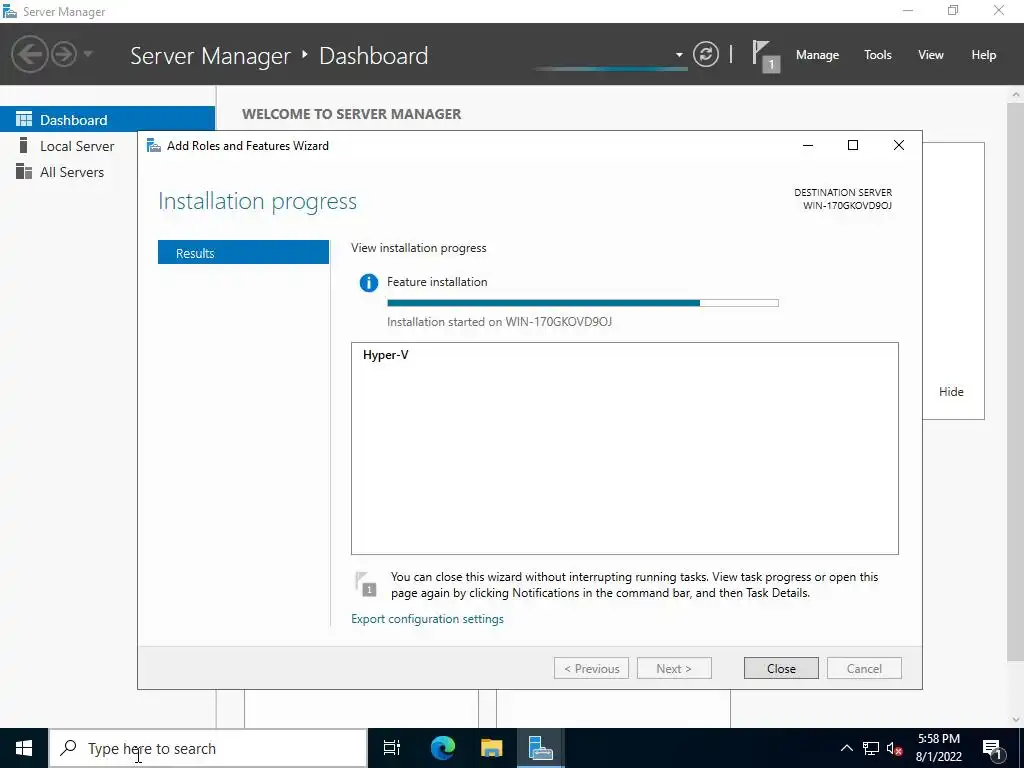Open the navigation history dropdown arrow
The height and width of the screenshot is (768, 1024).
88,54
